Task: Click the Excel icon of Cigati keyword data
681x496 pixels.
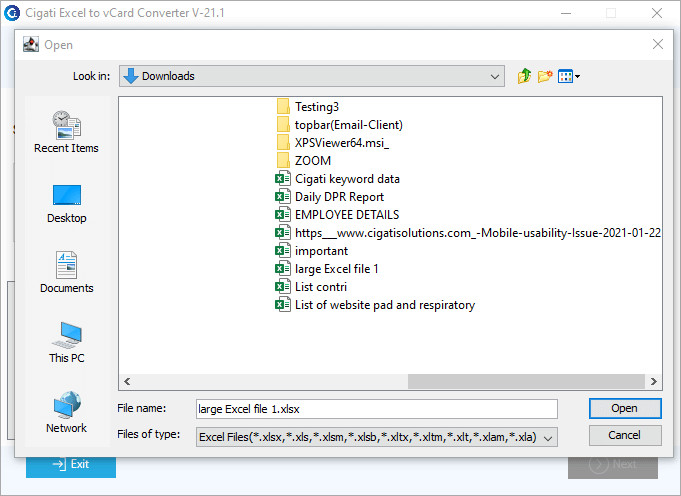Action: pyautogui.click(x=283, y=179)
